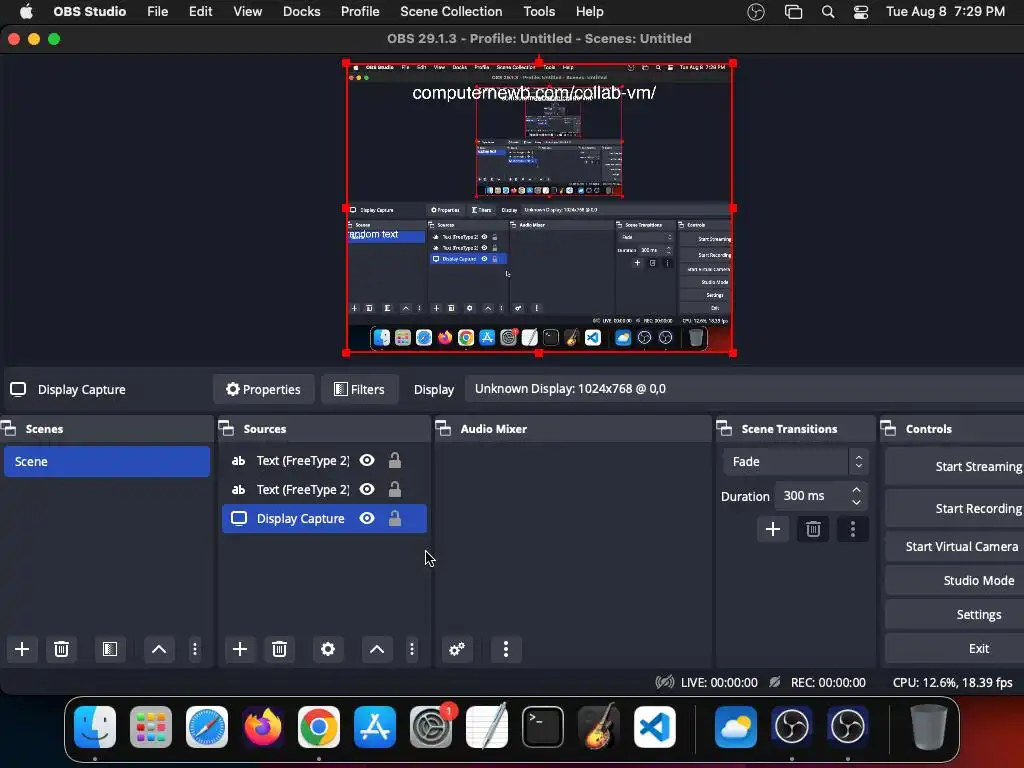Undock the Sources panel icon

click(x=226, y=428)
